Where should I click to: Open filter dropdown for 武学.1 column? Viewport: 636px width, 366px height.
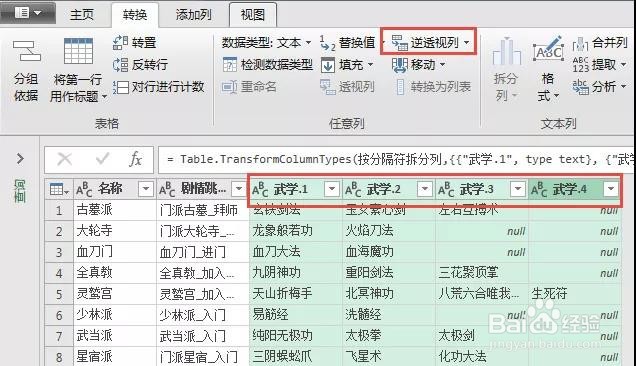pyautogui.click(x=332, y=189)
